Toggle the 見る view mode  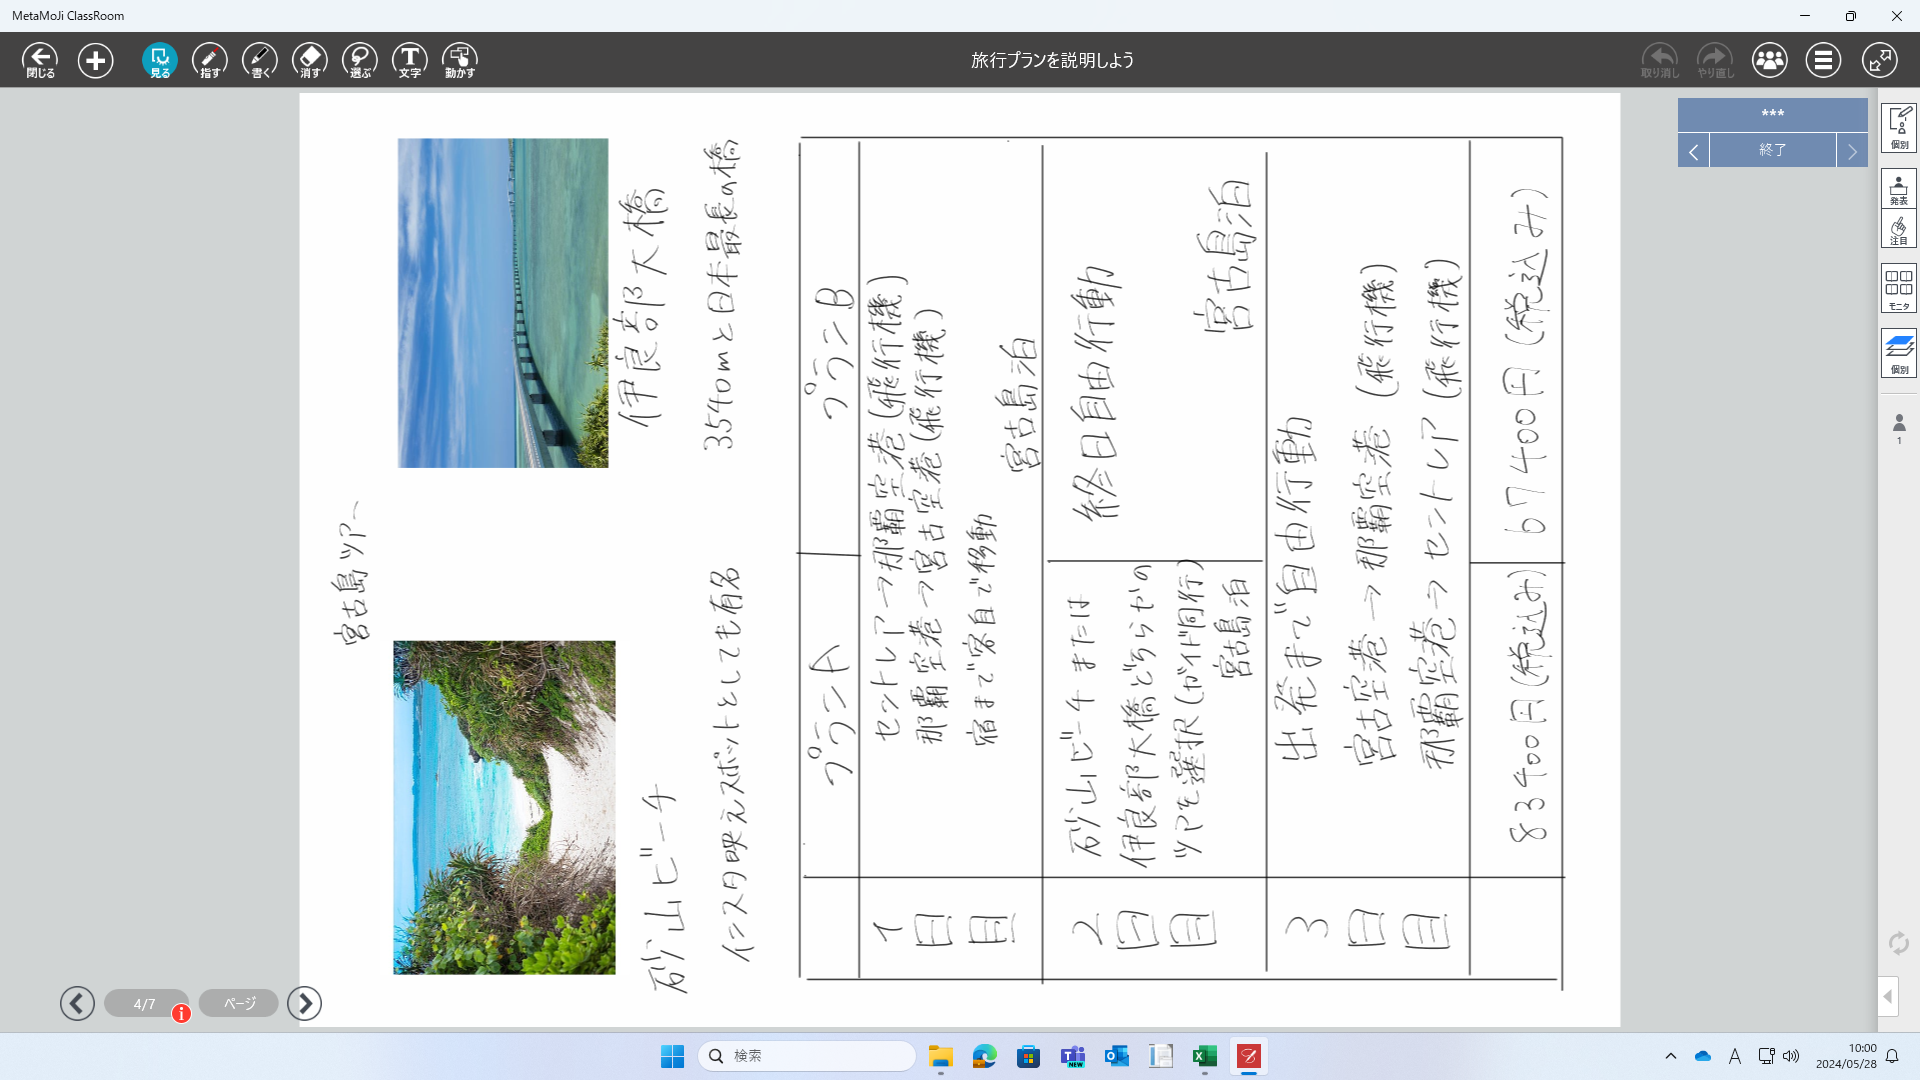coord(160,60)
